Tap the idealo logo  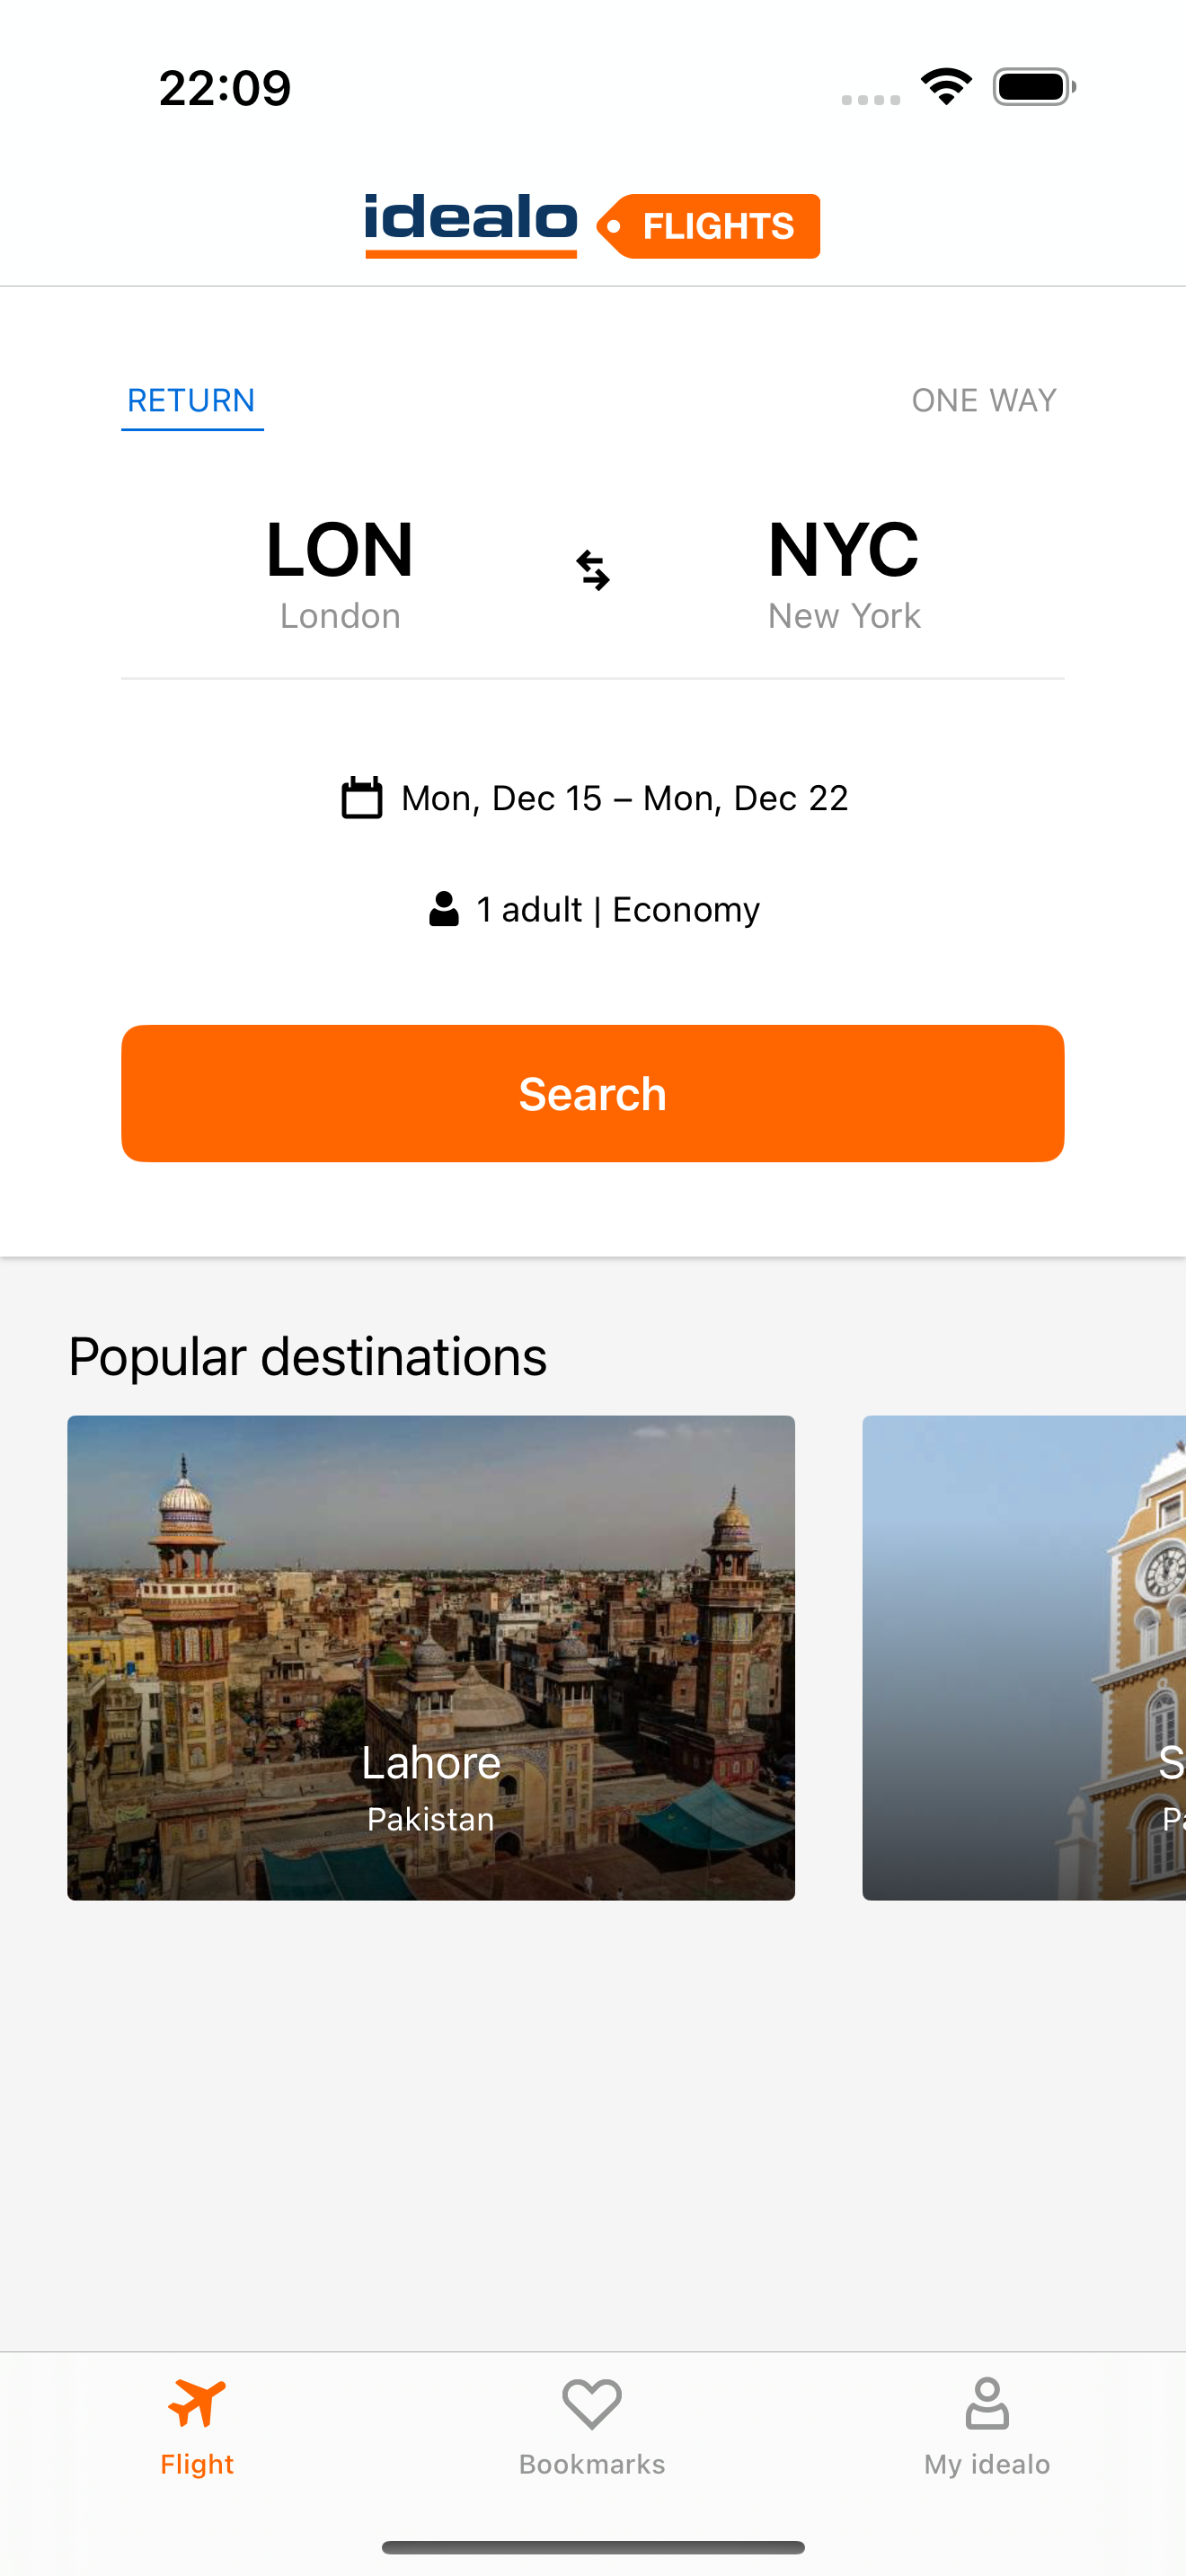coord(470,222)
